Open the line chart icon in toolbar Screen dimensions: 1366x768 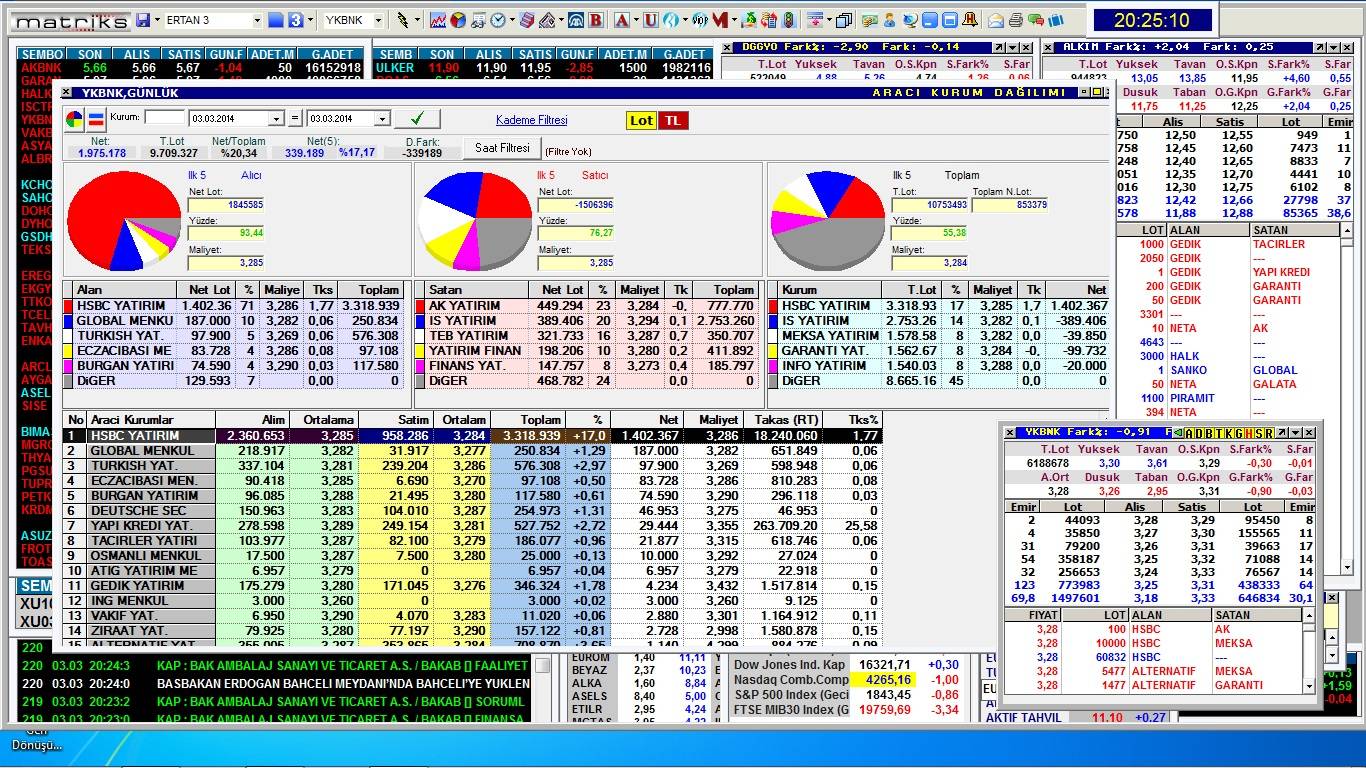click(x=438, y=20)
